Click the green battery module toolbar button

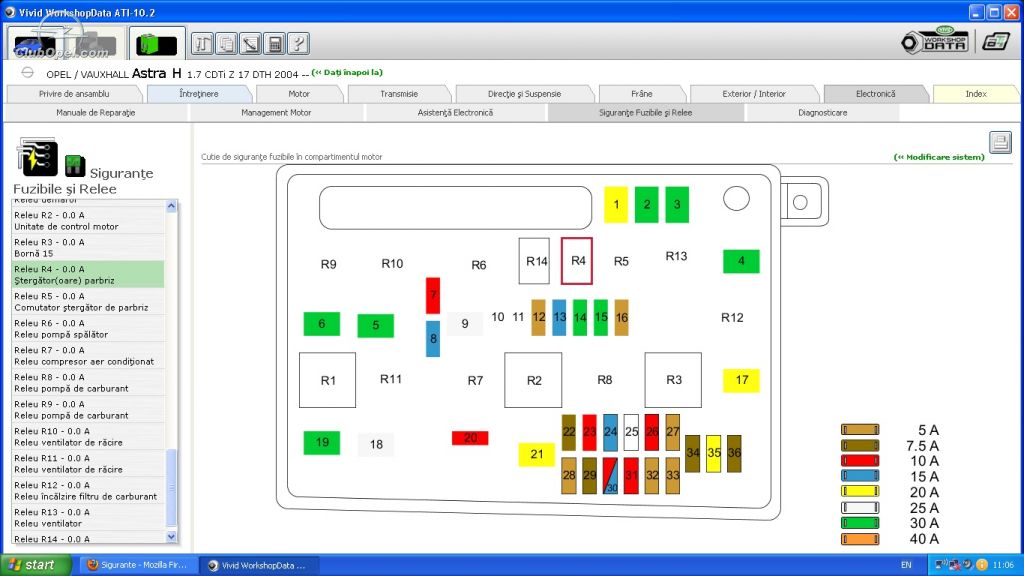[x=157, y=44]
